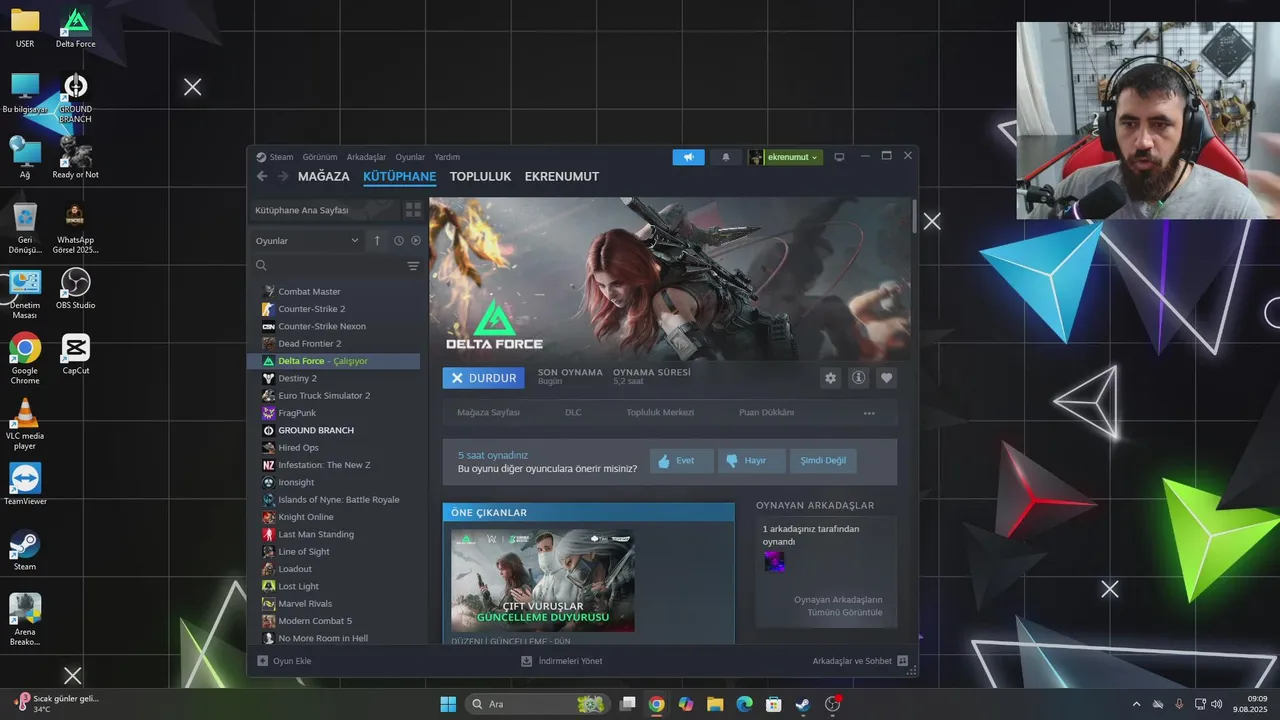This screenshot has height=720, width=1280.
Task: Open Arkadaşlar ve Sohbet
Action: (860, 661)
